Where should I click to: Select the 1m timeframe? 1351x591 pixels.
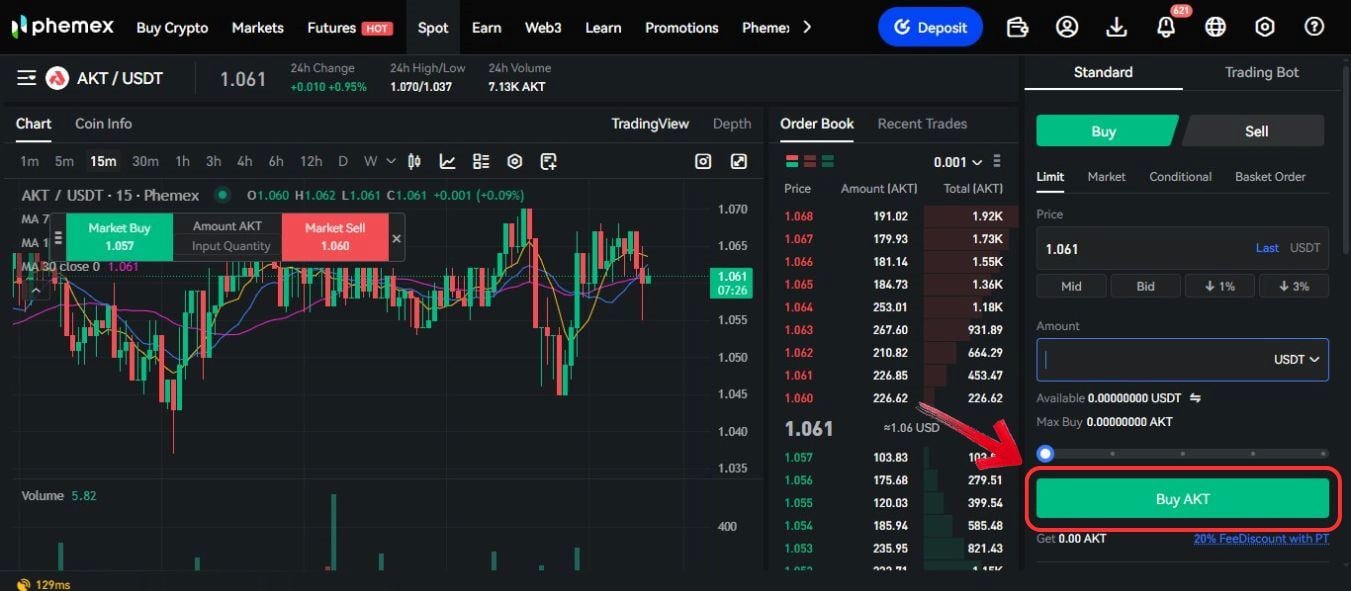29,161
